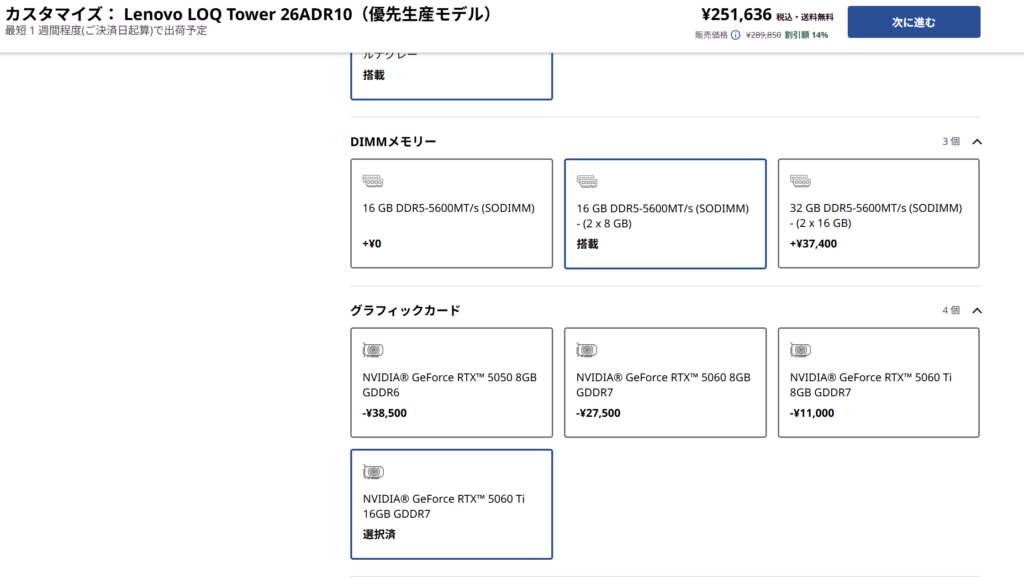Click the ¥251,636 total price
Image resolution: width=1024 pixels, height=578 pixels.
pyautogui.click(x=736, y=15)
